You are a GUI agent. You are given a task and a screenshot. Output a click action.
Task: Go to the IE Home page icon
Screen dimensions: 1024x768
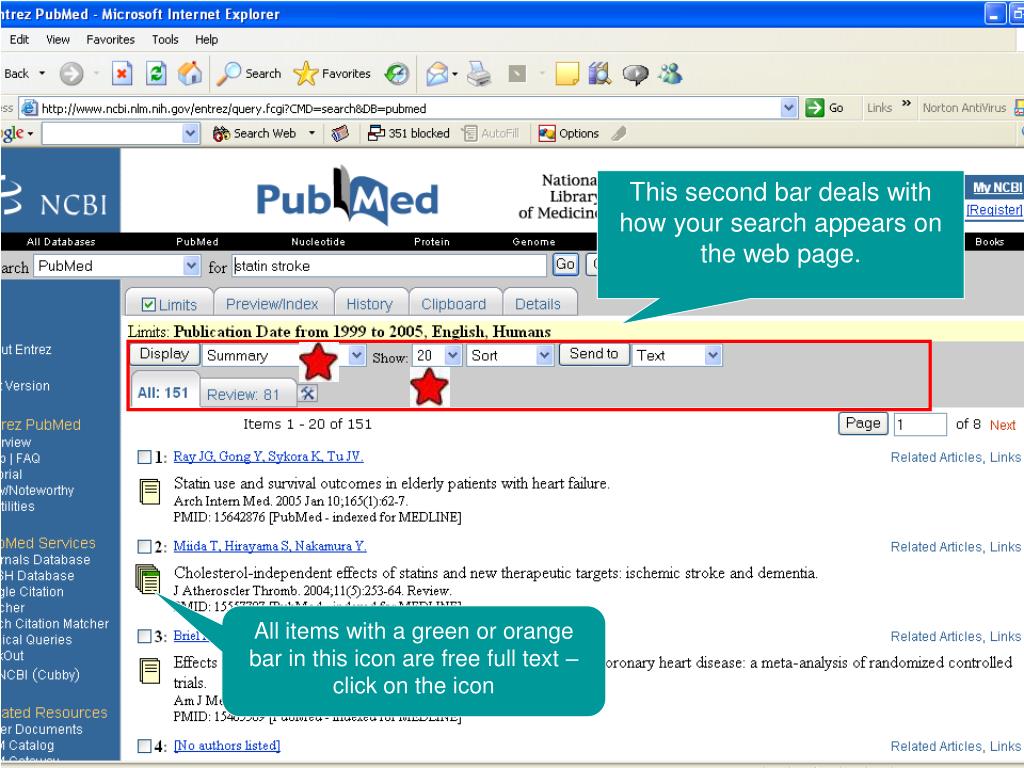point(189,73)
